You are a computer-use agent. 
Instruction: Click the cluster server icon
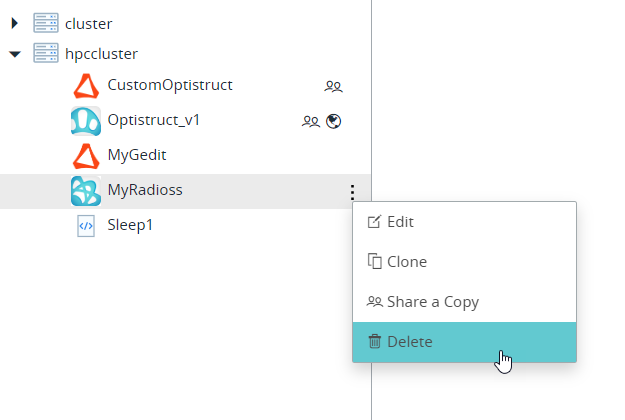click(x=46, y=24)
